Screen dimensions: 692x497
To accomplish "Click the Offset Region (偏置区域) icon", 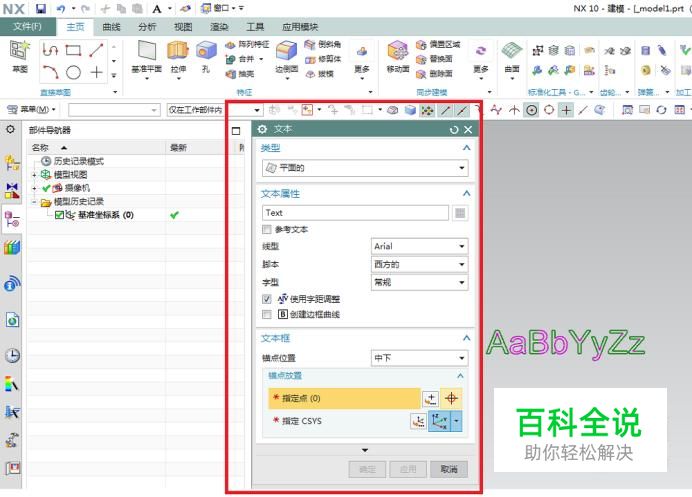I will (421, 44).
